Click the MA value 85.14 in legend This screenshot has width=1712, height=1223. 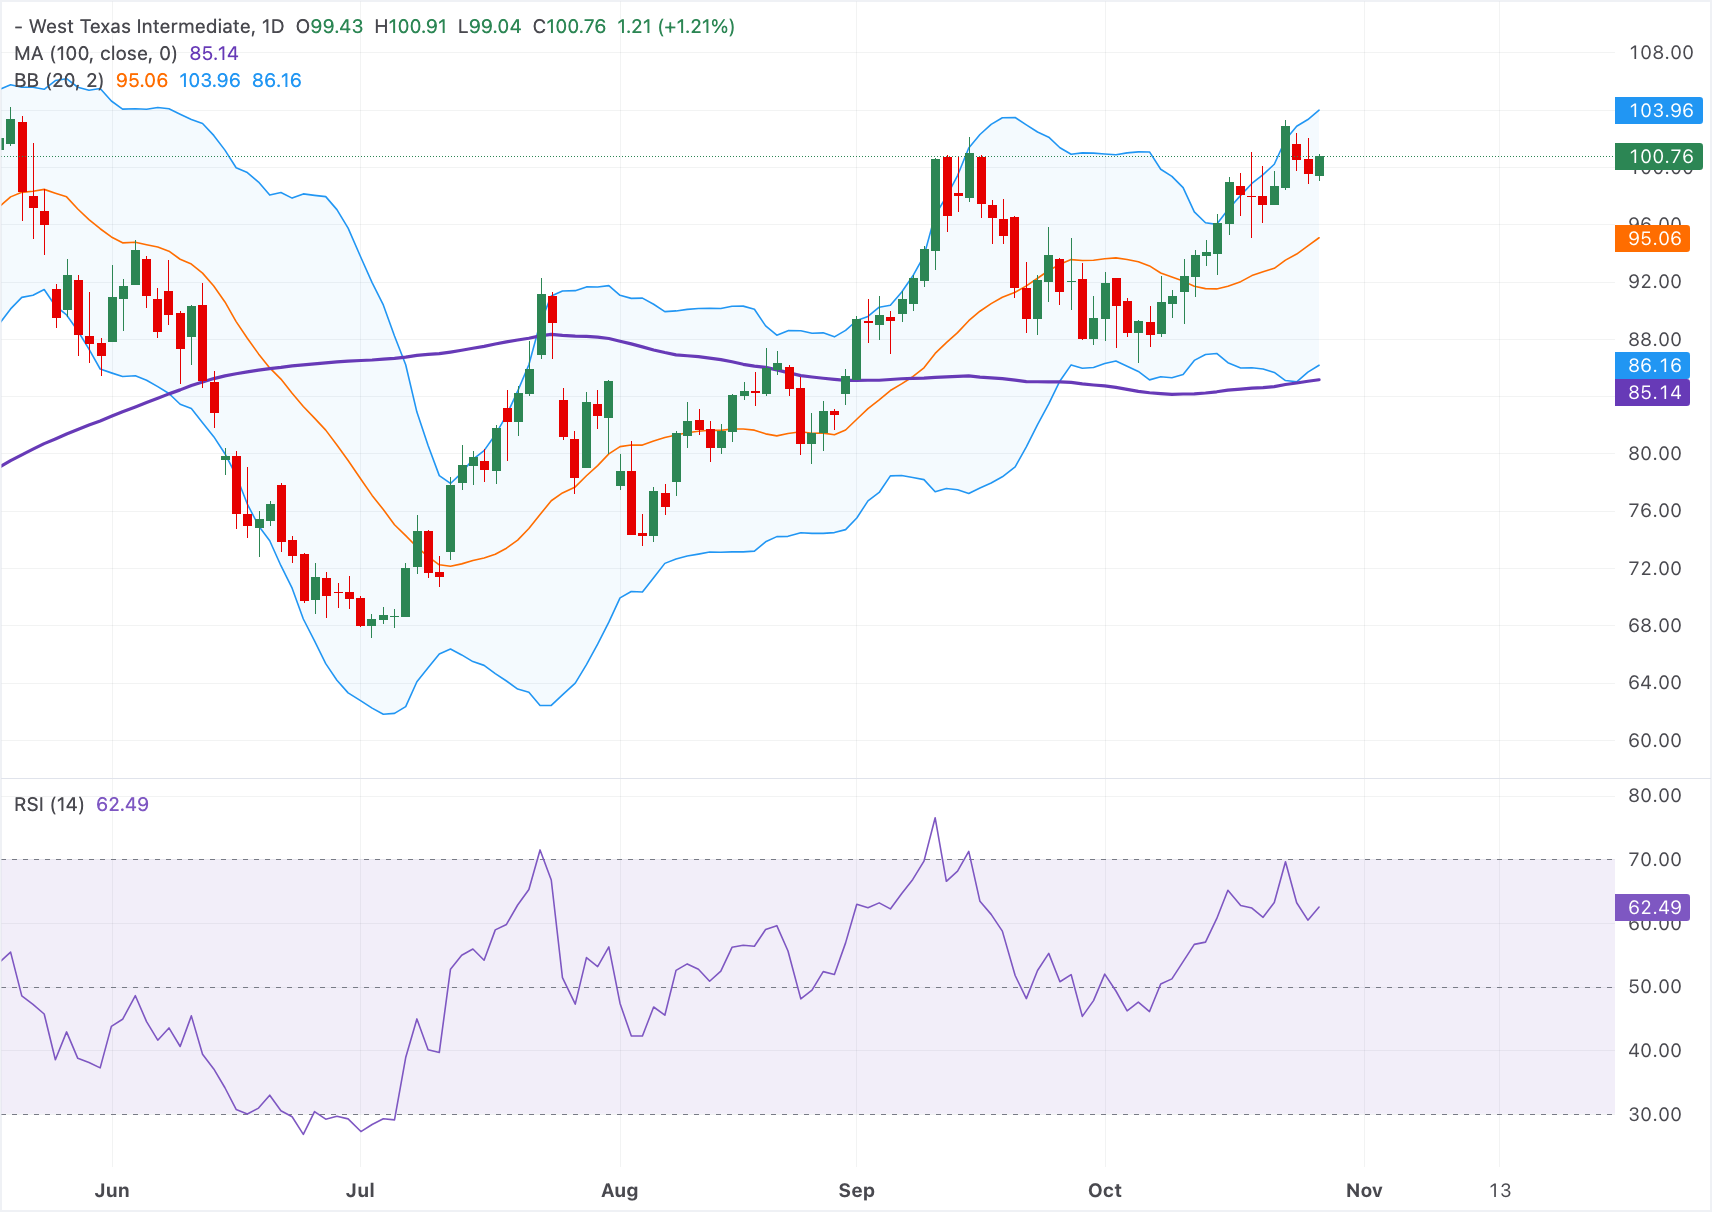214,54
